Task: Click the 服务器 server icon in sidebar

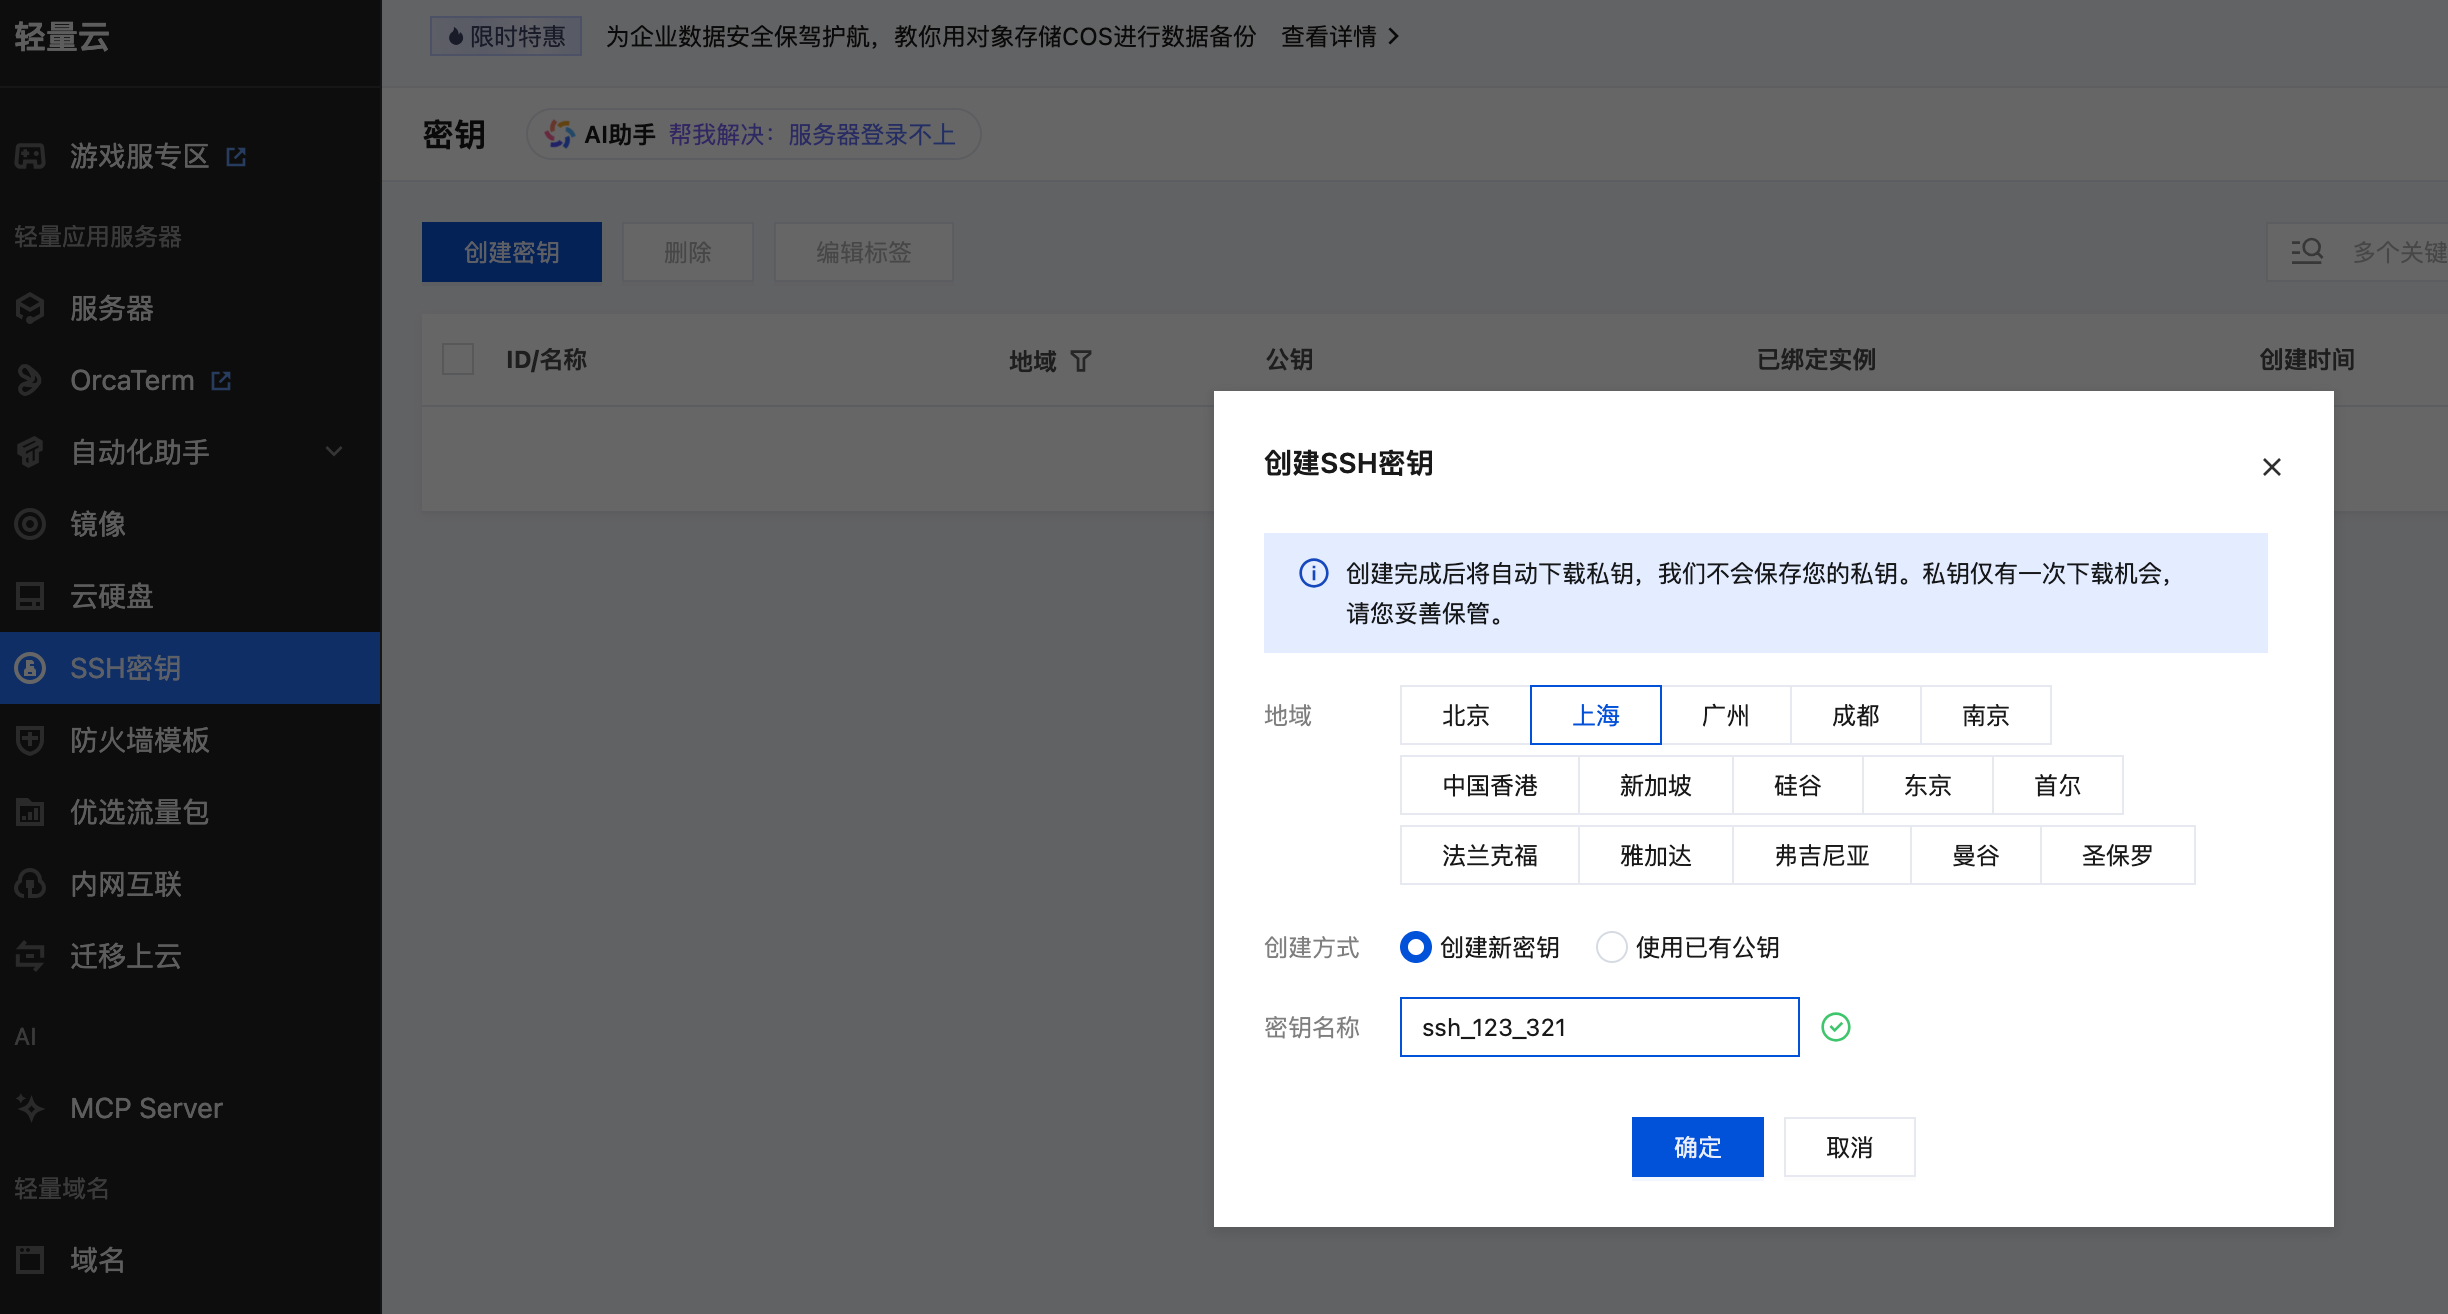Action: click(31, 308)
